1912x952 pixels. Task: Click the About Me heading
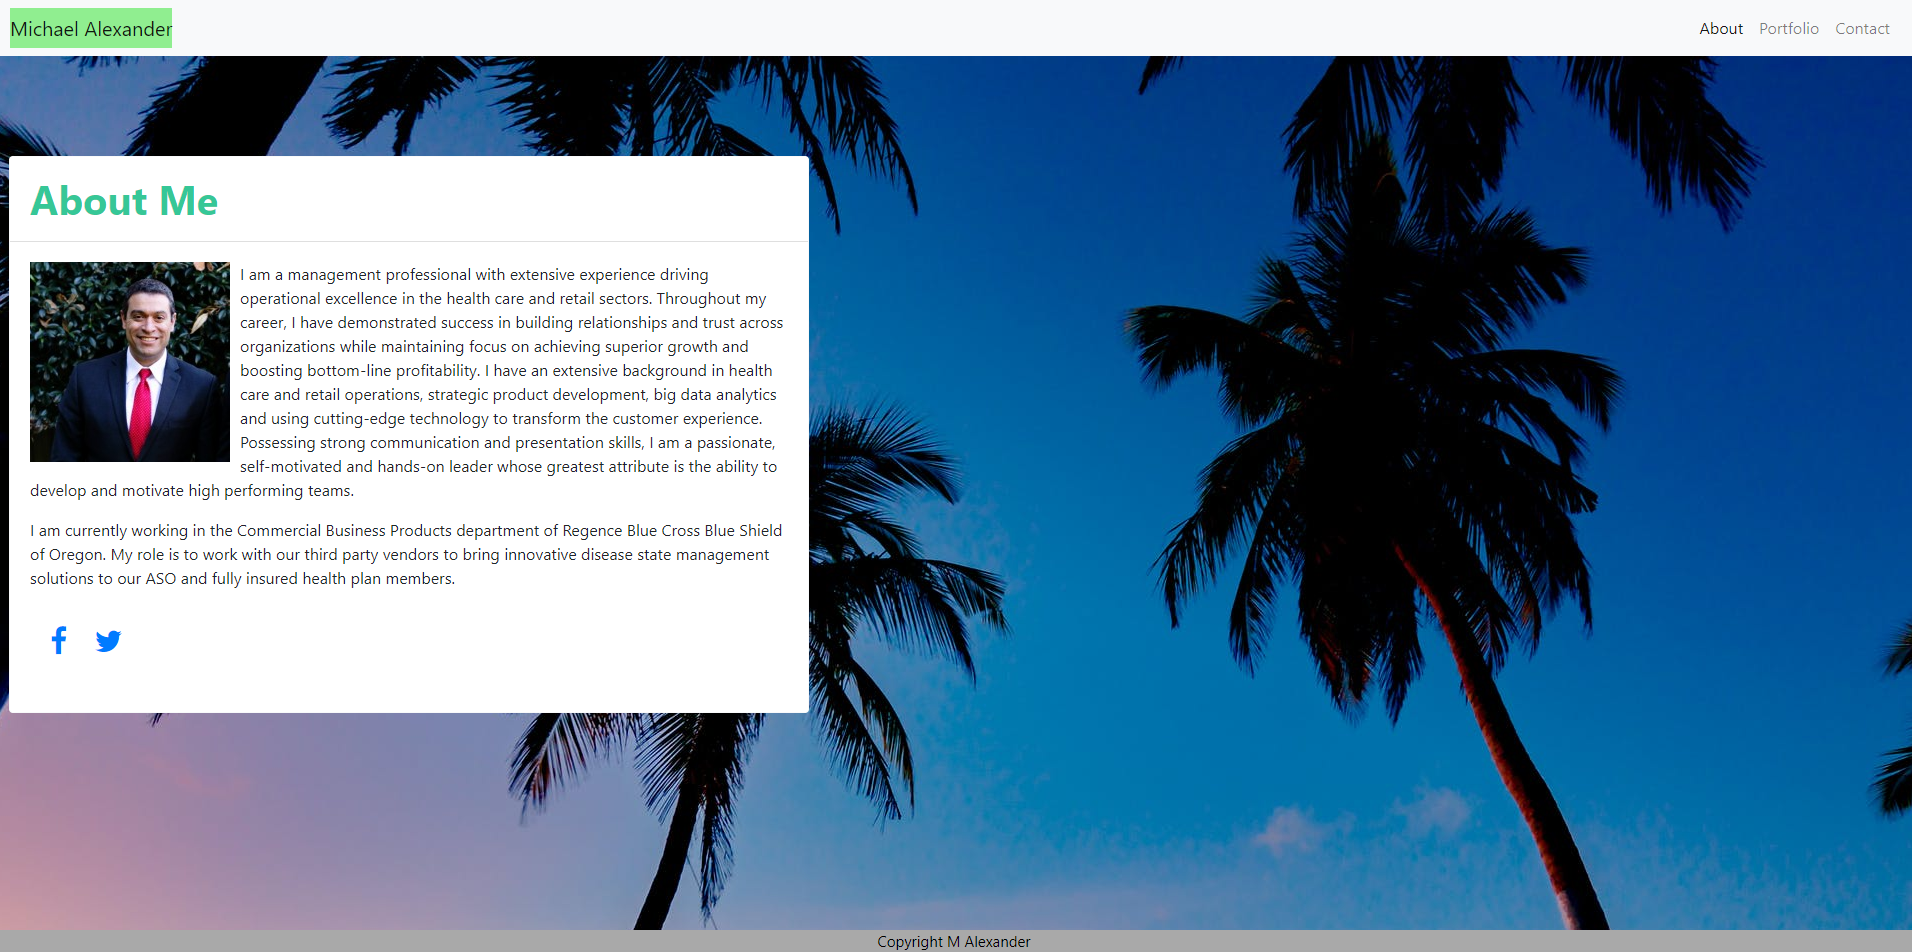click(124, 201)
